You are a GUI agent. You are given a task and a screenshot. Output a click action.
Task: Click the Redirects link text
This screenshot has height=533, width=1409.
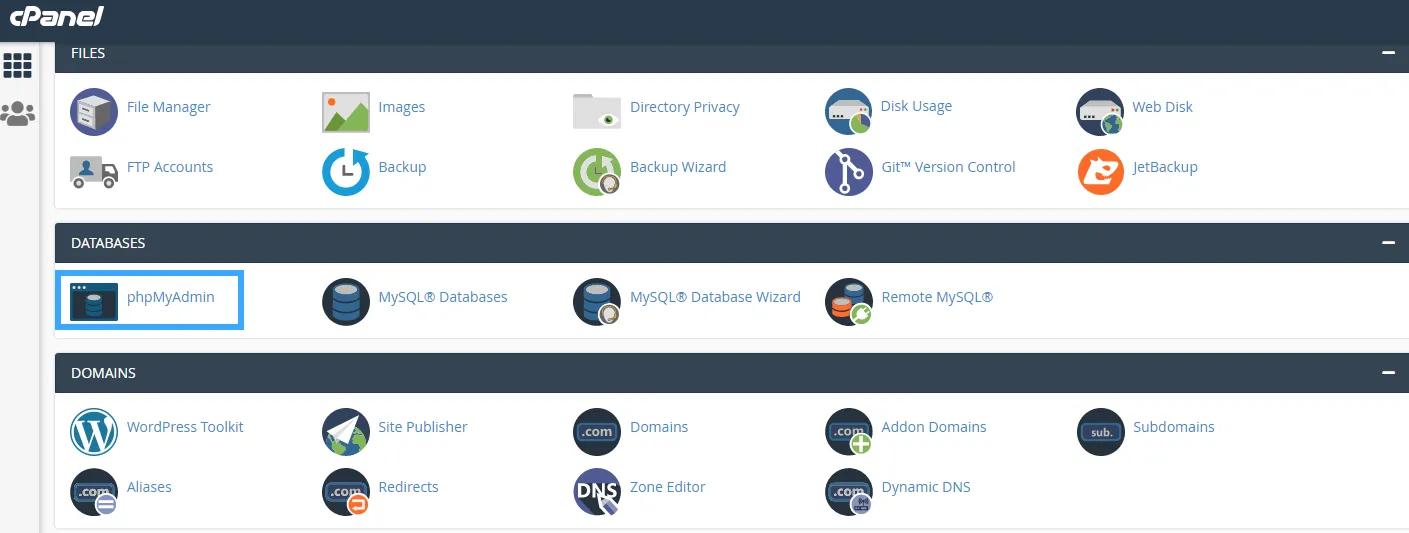click(408, 487)
